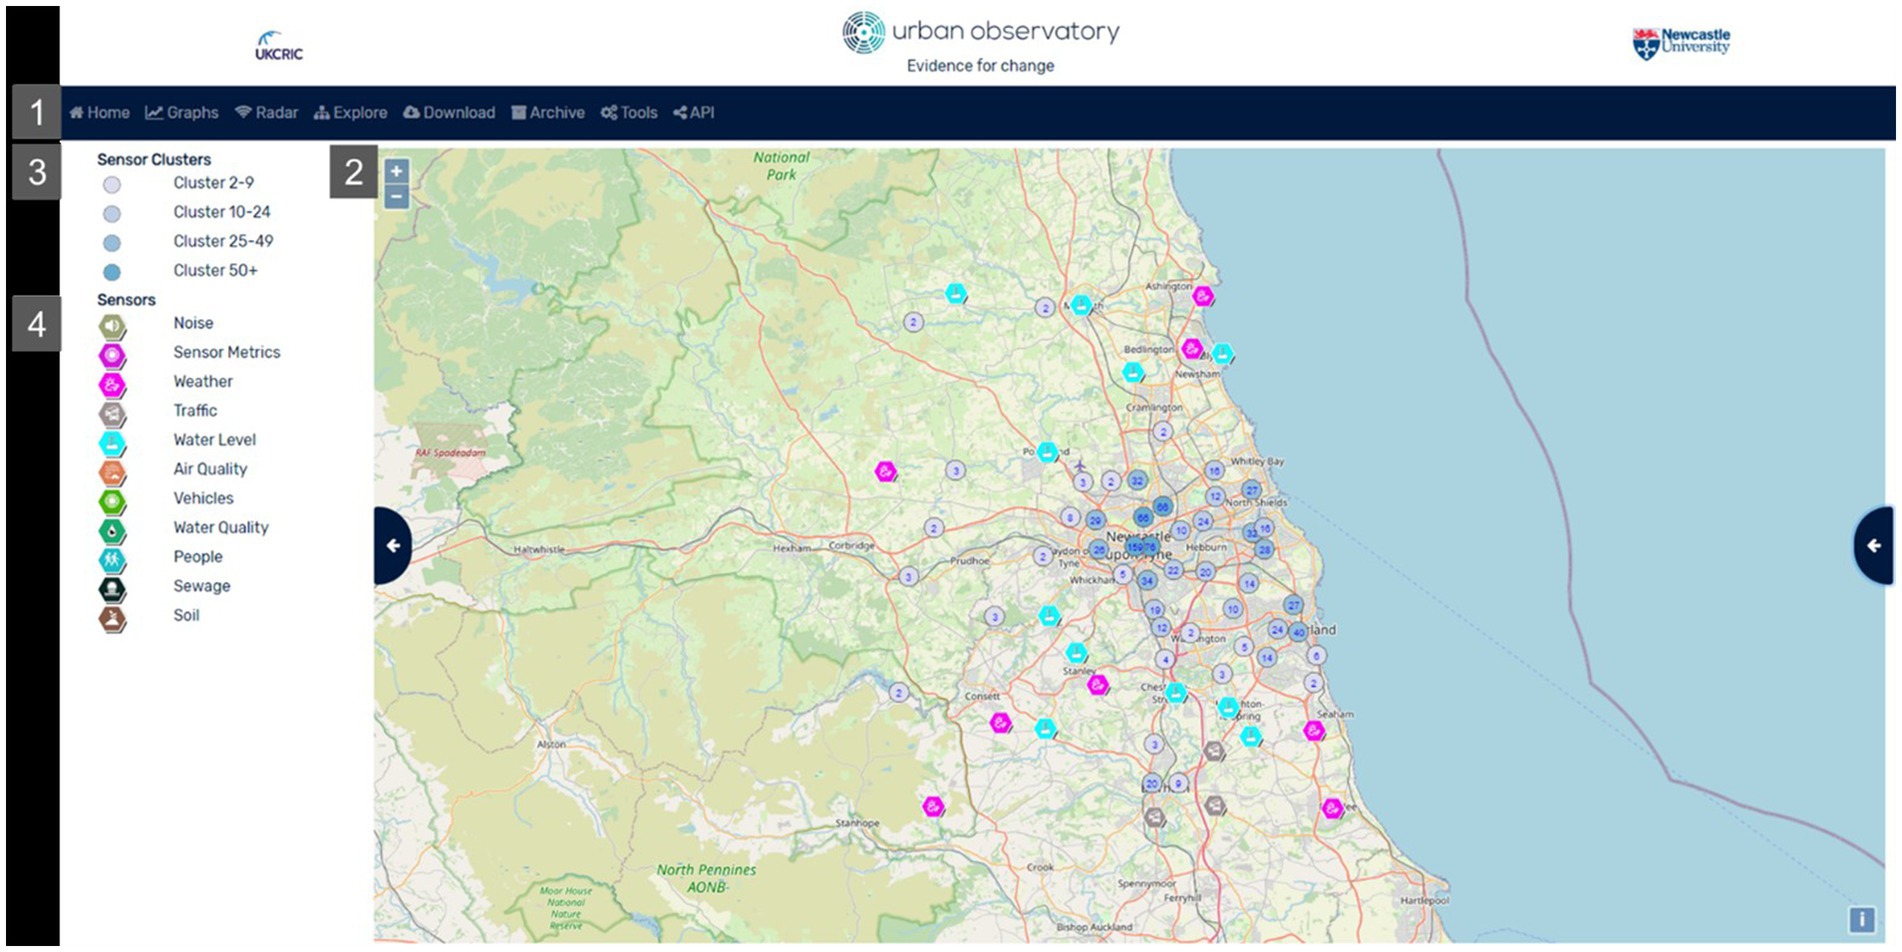Image resolution: width=1902 pixels, height=952 pixels.
Task: Select the Cluster 25-49 legend swatch
Action: point(112,243)
